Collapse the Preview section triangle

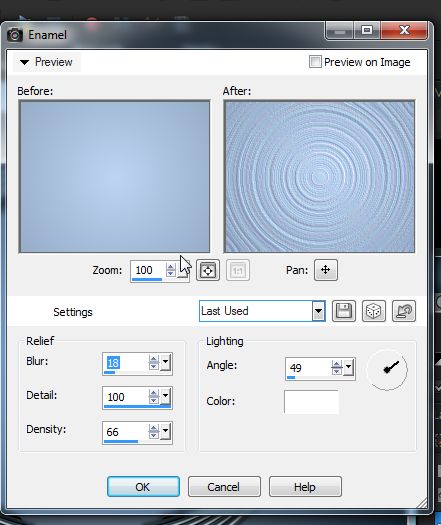pyautogui.click(x=24, y=62)
